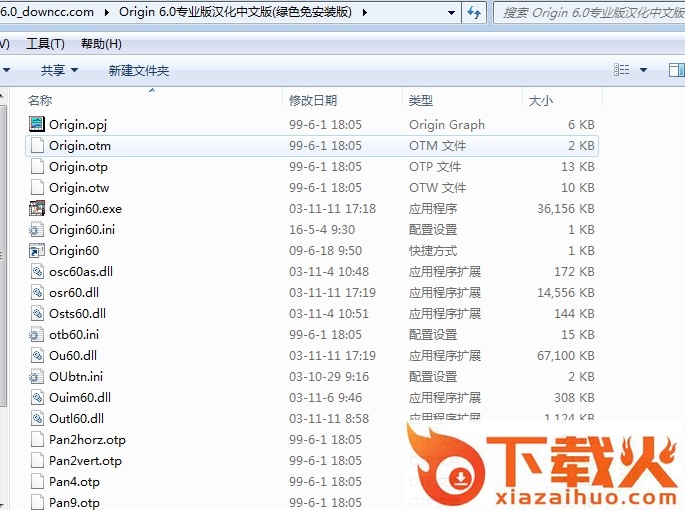The height and width of the screenshot is (510, 685).
Task: Click the Ou60.dll file icon
Action: pos(37,355)
